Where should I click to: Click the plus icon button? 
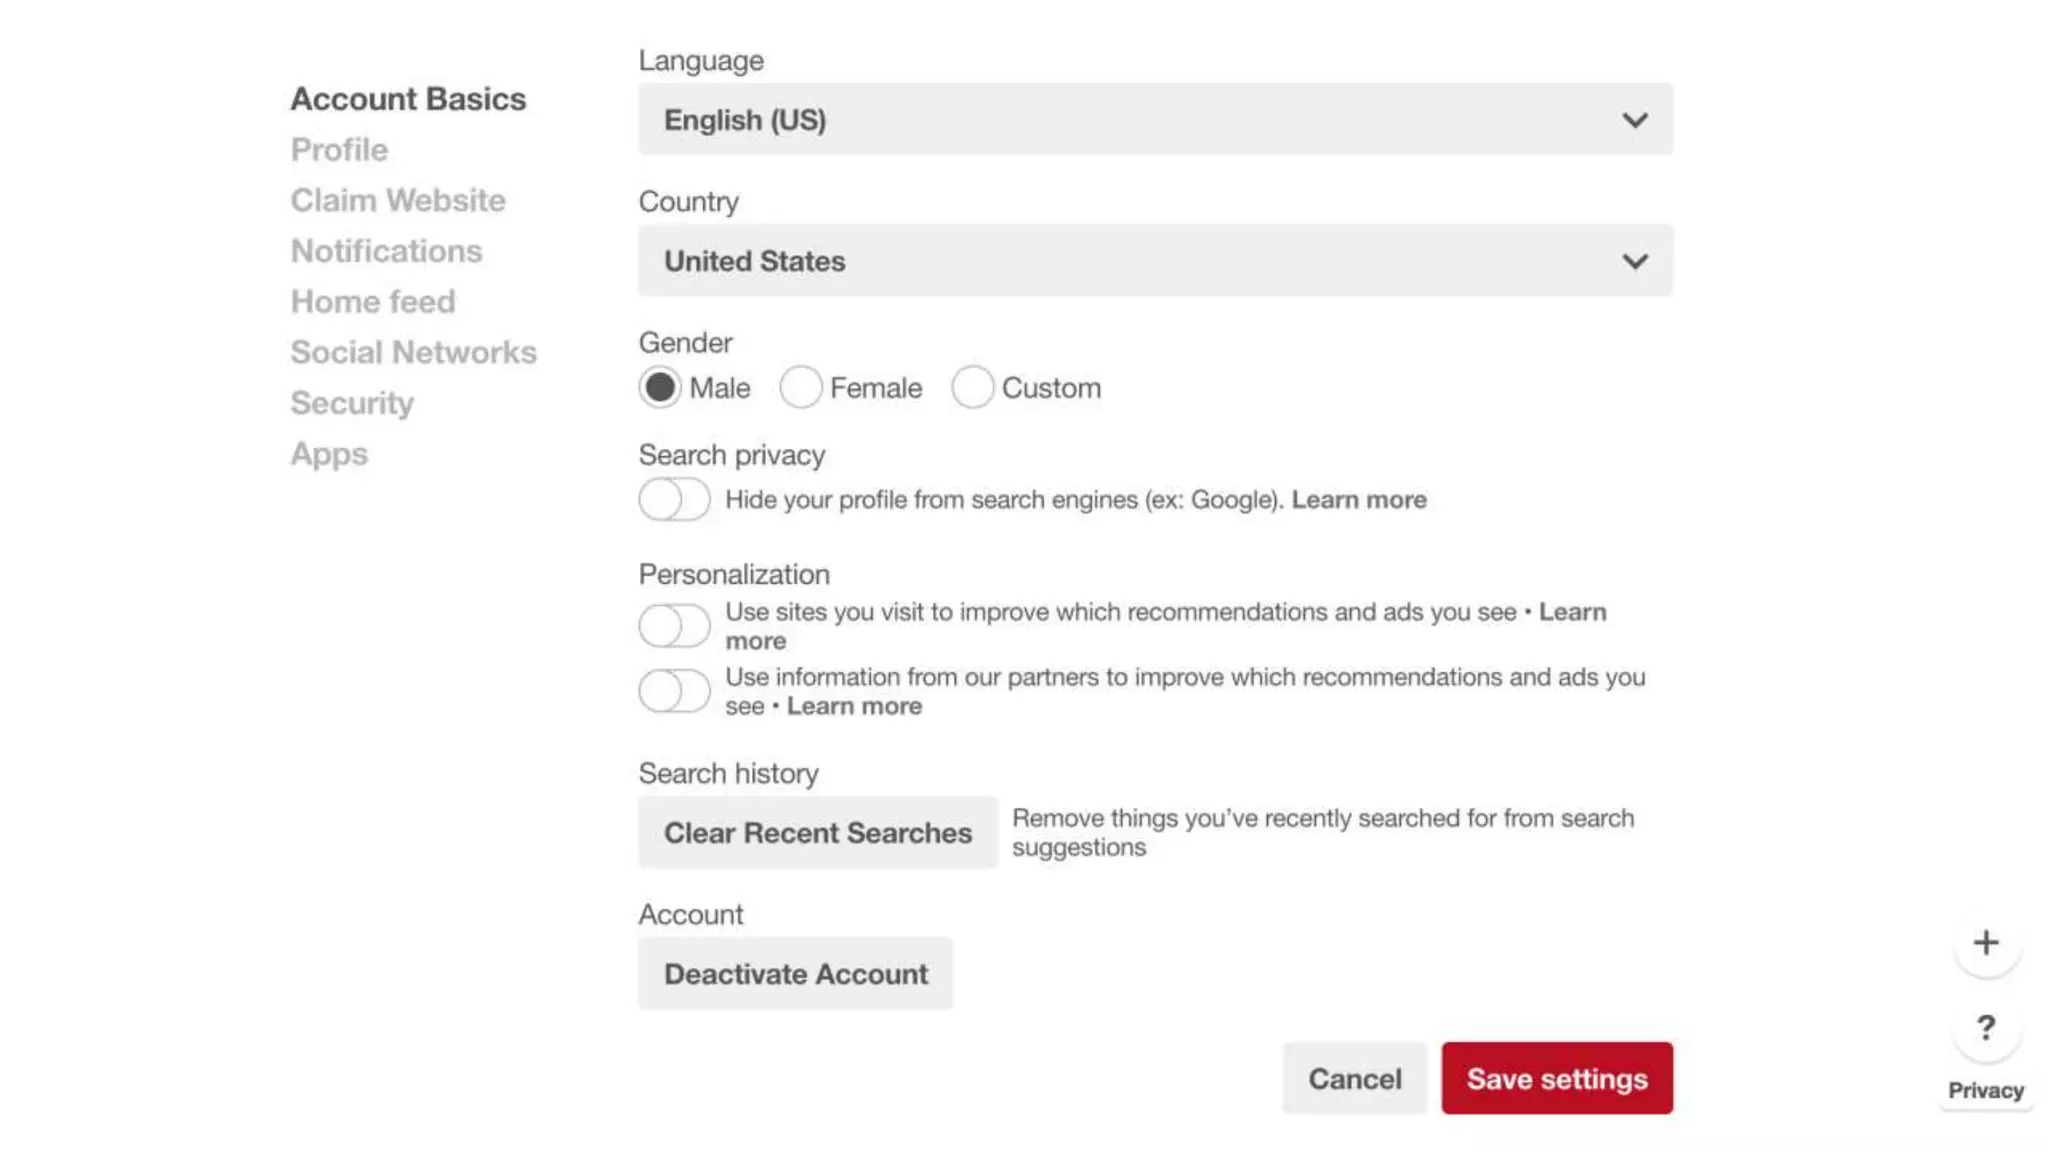click(x=1985, y=943)
